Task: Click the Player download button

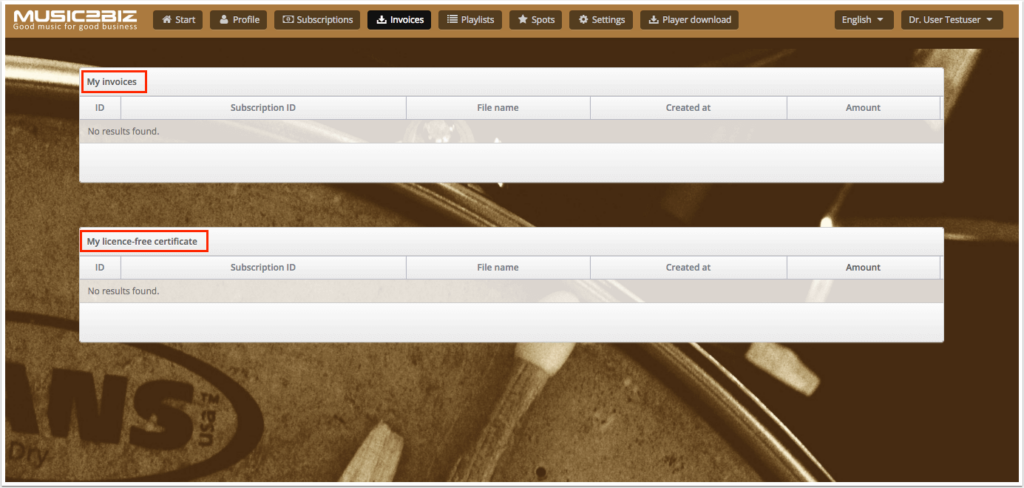Action: (690, 20)
